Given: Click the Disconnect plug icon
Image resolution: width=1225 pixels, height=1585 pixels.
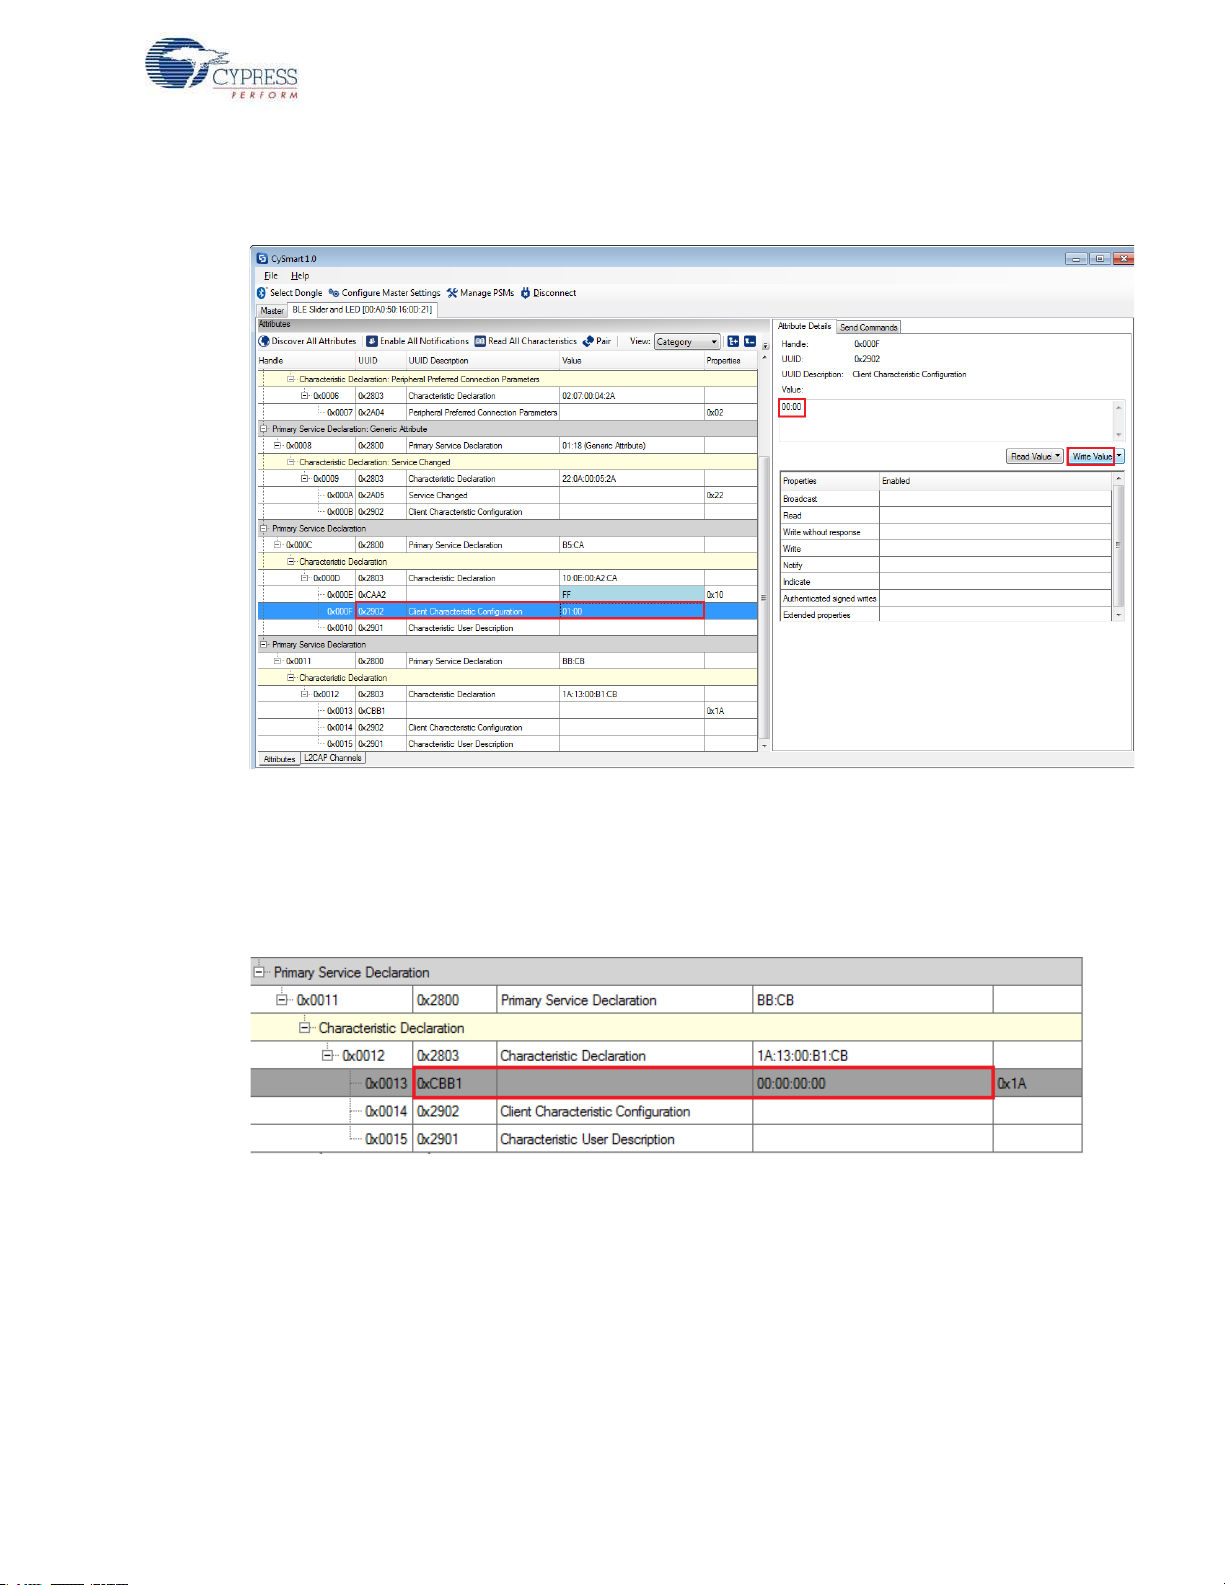Looking at the screenshot, I should [x=525, y=293].
